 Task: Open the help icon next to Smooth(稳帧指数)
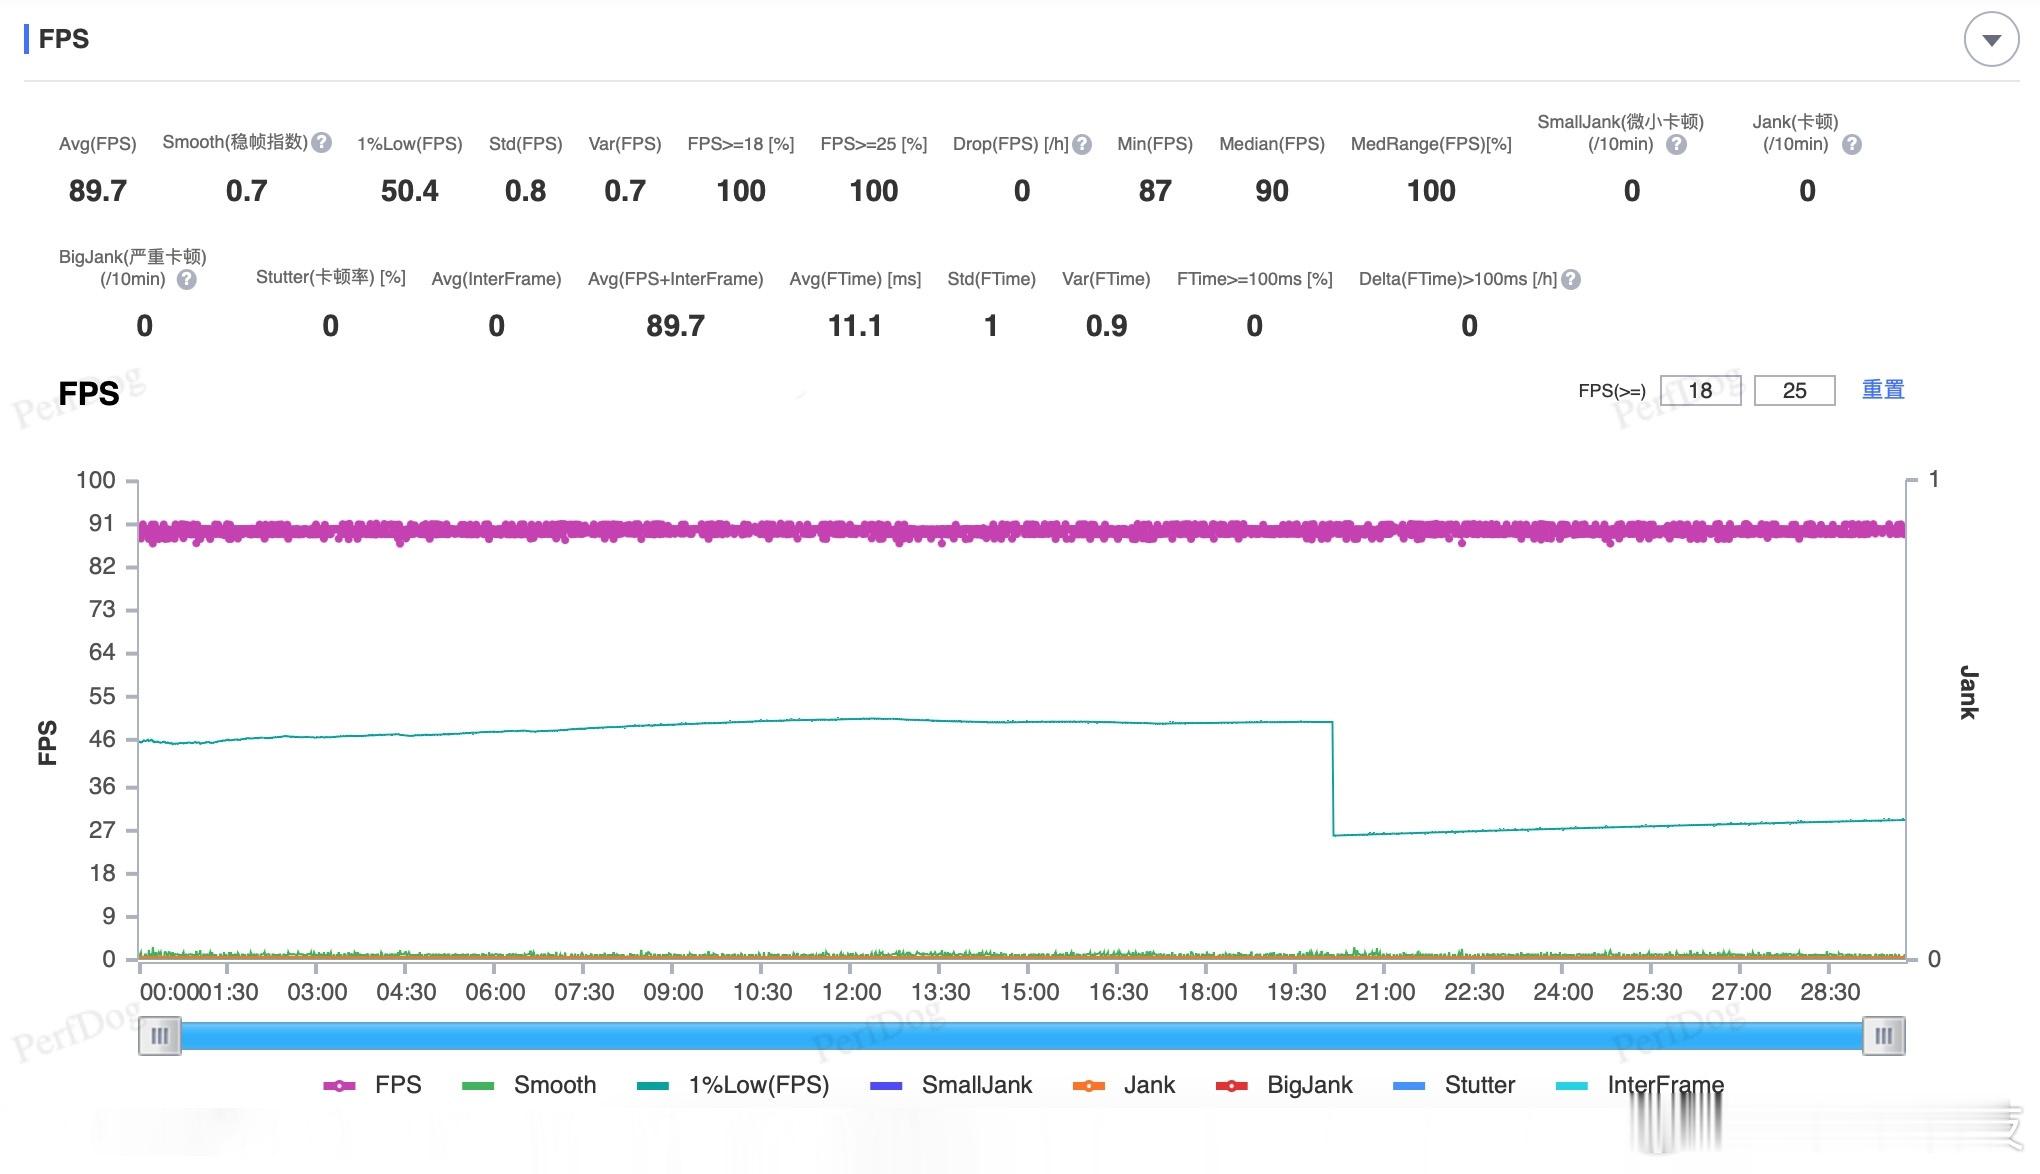[321, 143]
